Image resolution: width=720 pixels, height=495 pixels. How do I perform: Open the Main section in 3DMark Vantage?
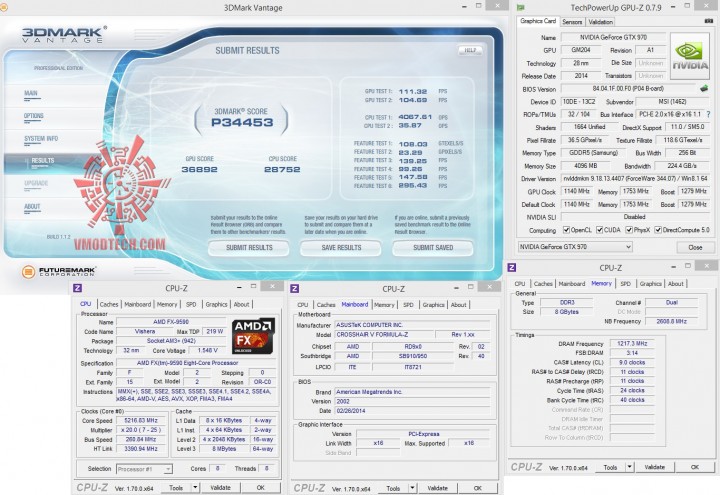point(31,93)
